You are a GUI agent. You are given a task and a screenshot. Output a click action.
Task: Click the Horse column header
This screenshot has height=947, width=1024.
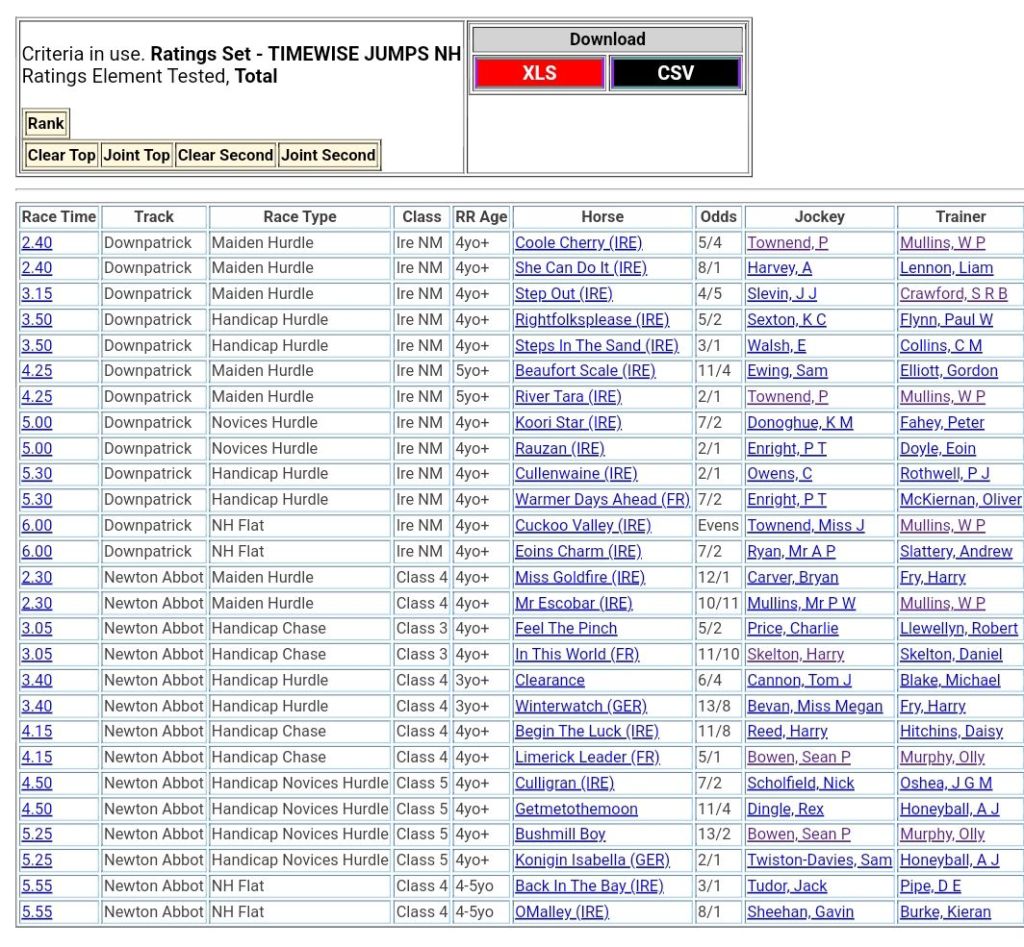(602, 217)
